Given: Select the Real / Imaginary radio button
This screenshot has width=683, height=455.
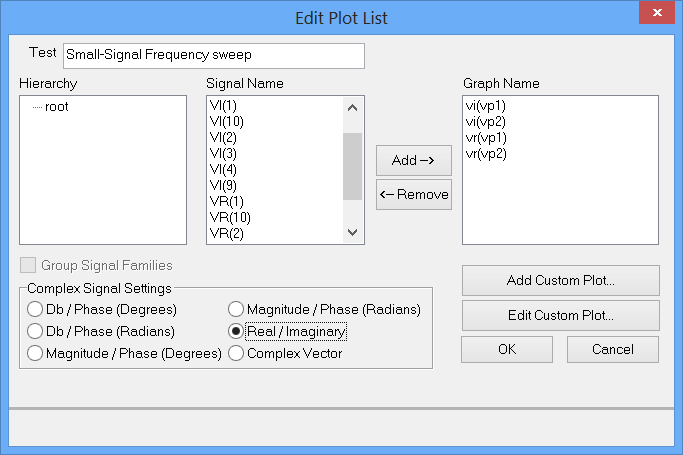Looking at the screenshot, I should pyautogui.click(x=237, y=331).
